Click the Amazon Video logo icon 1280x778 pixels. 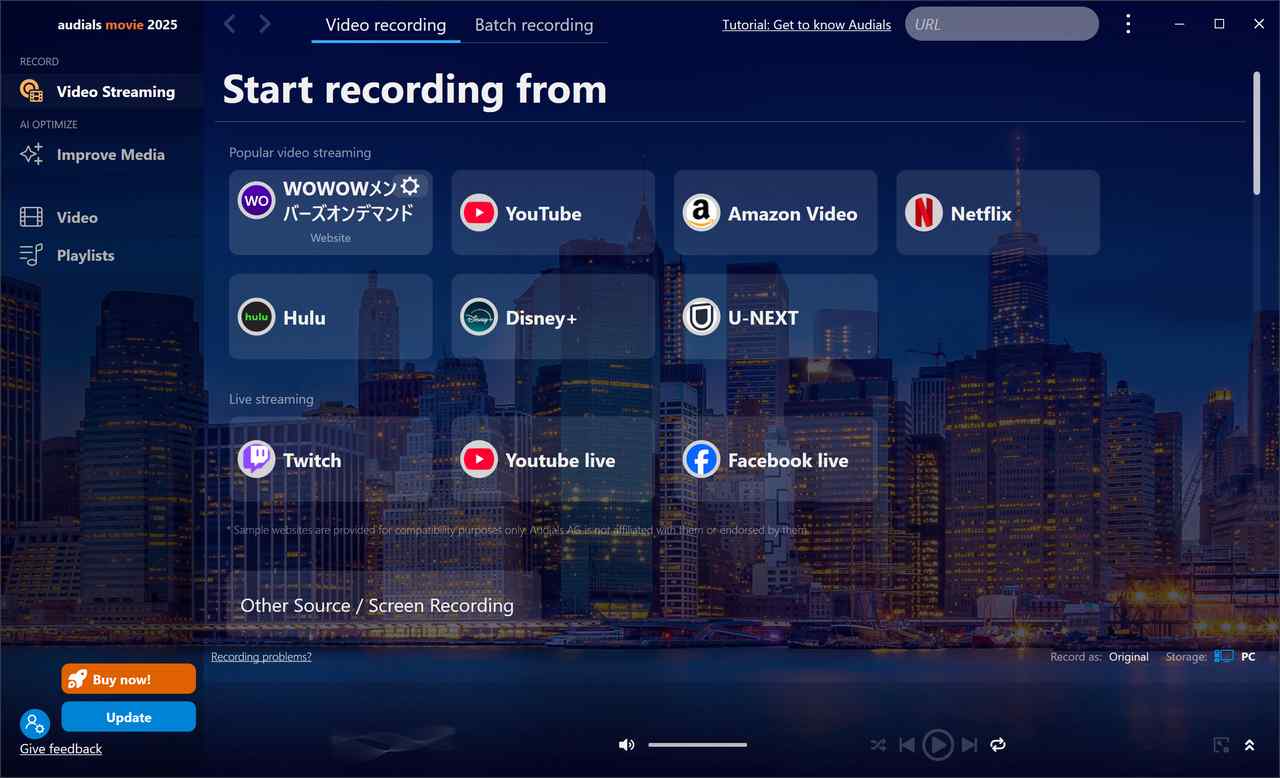click(x=701, y=213)
